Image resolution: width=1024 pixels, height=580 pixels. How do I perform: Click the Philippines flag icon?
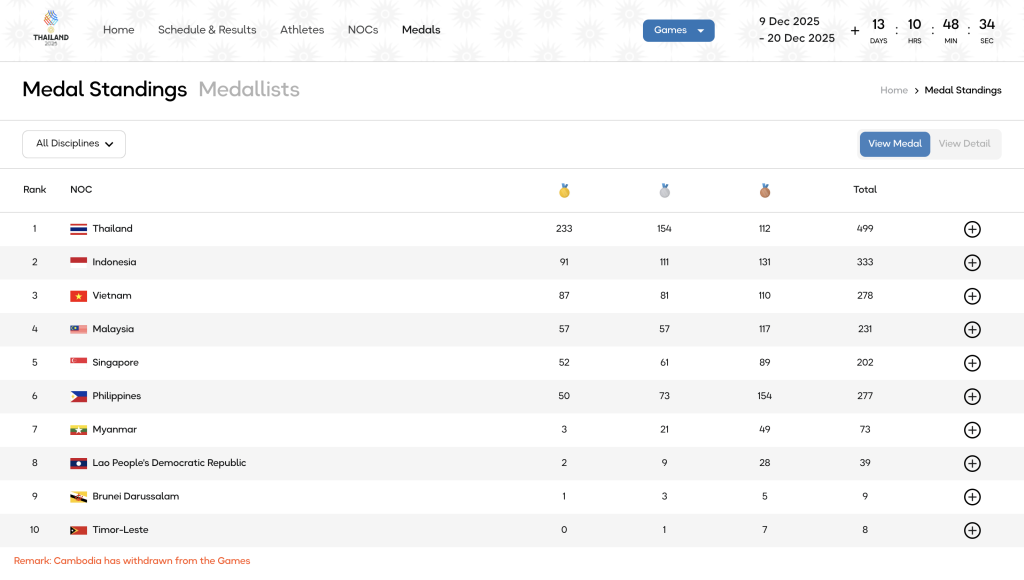(x=78, y=396)
